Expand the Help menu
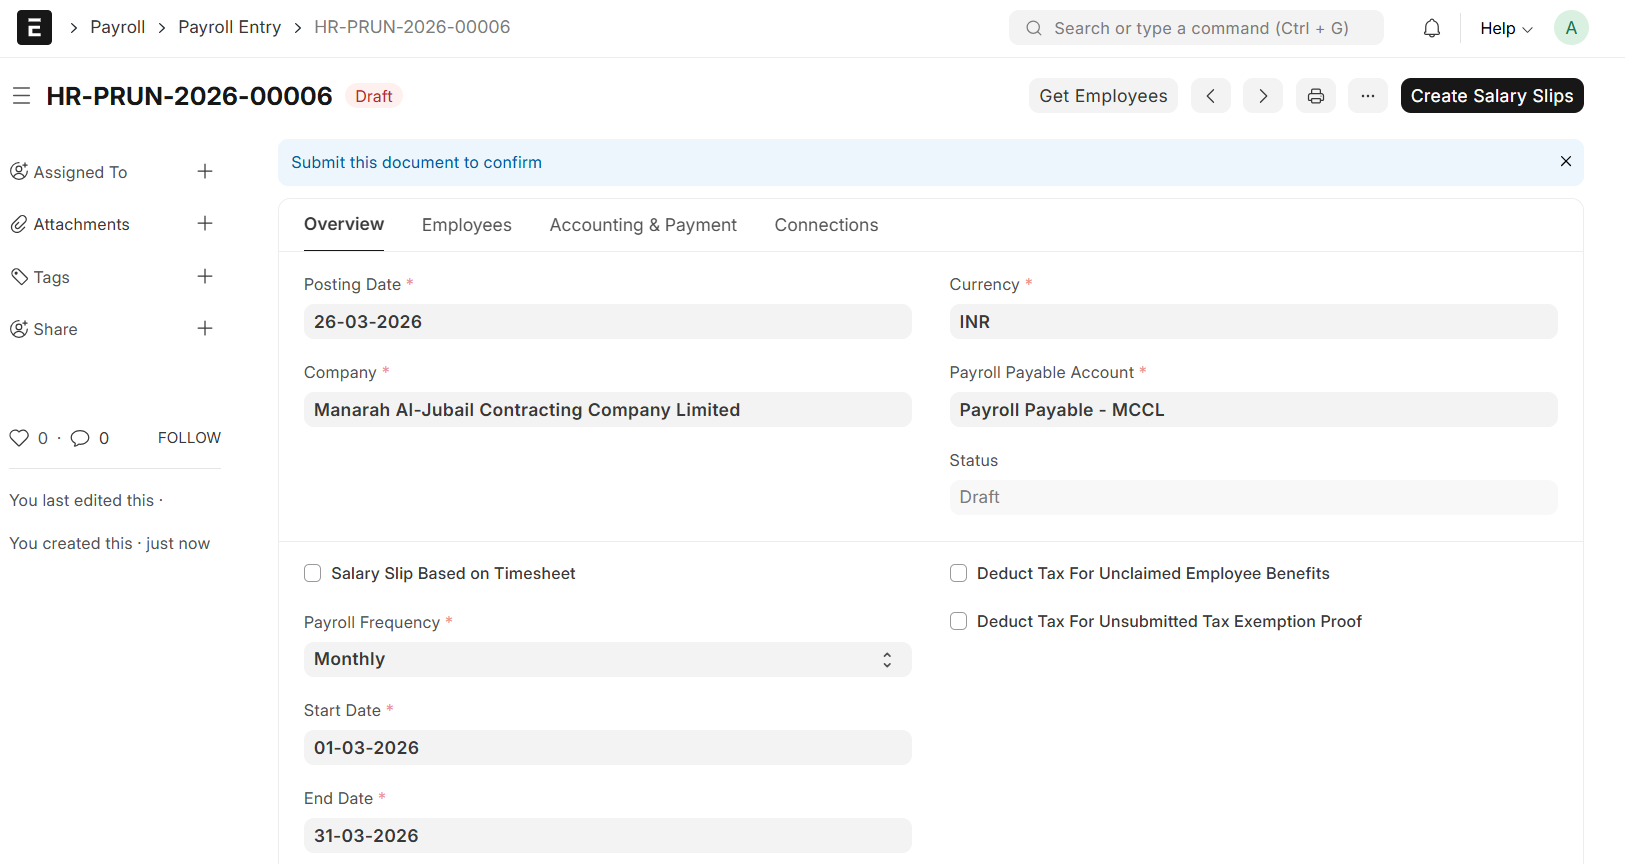This screenshot has width=1625, height=864. tap(1505, 28)
